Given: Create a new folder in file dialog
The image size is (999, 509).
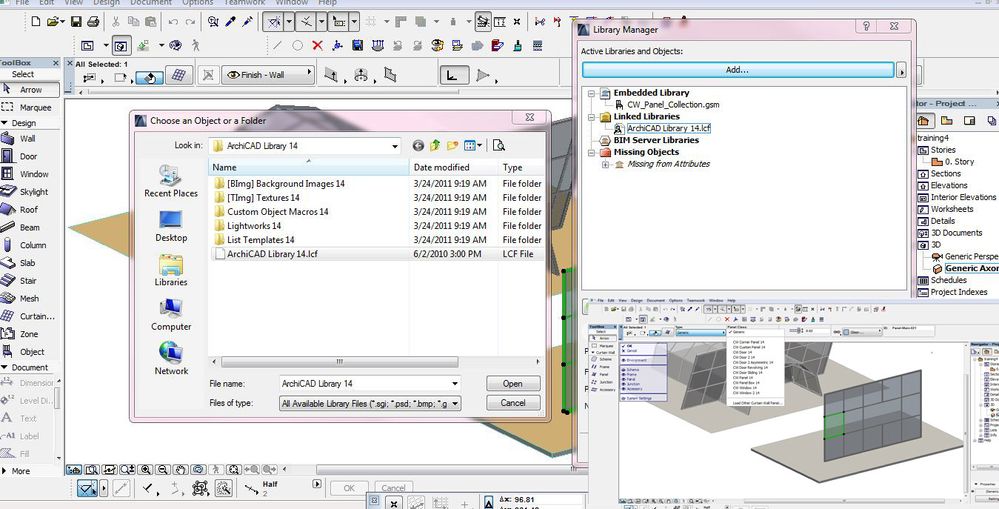Looking at the screenshot, I should (x=453, y=146).
